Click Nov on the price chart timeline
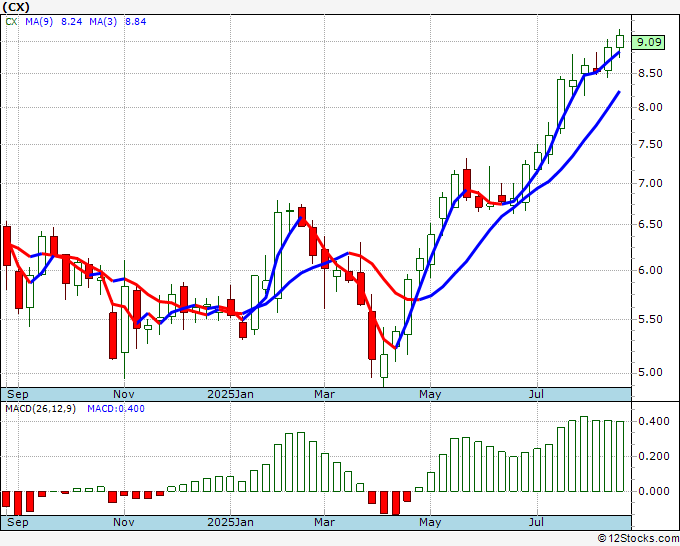Viewport: 680px width, 546px height. 124,394
